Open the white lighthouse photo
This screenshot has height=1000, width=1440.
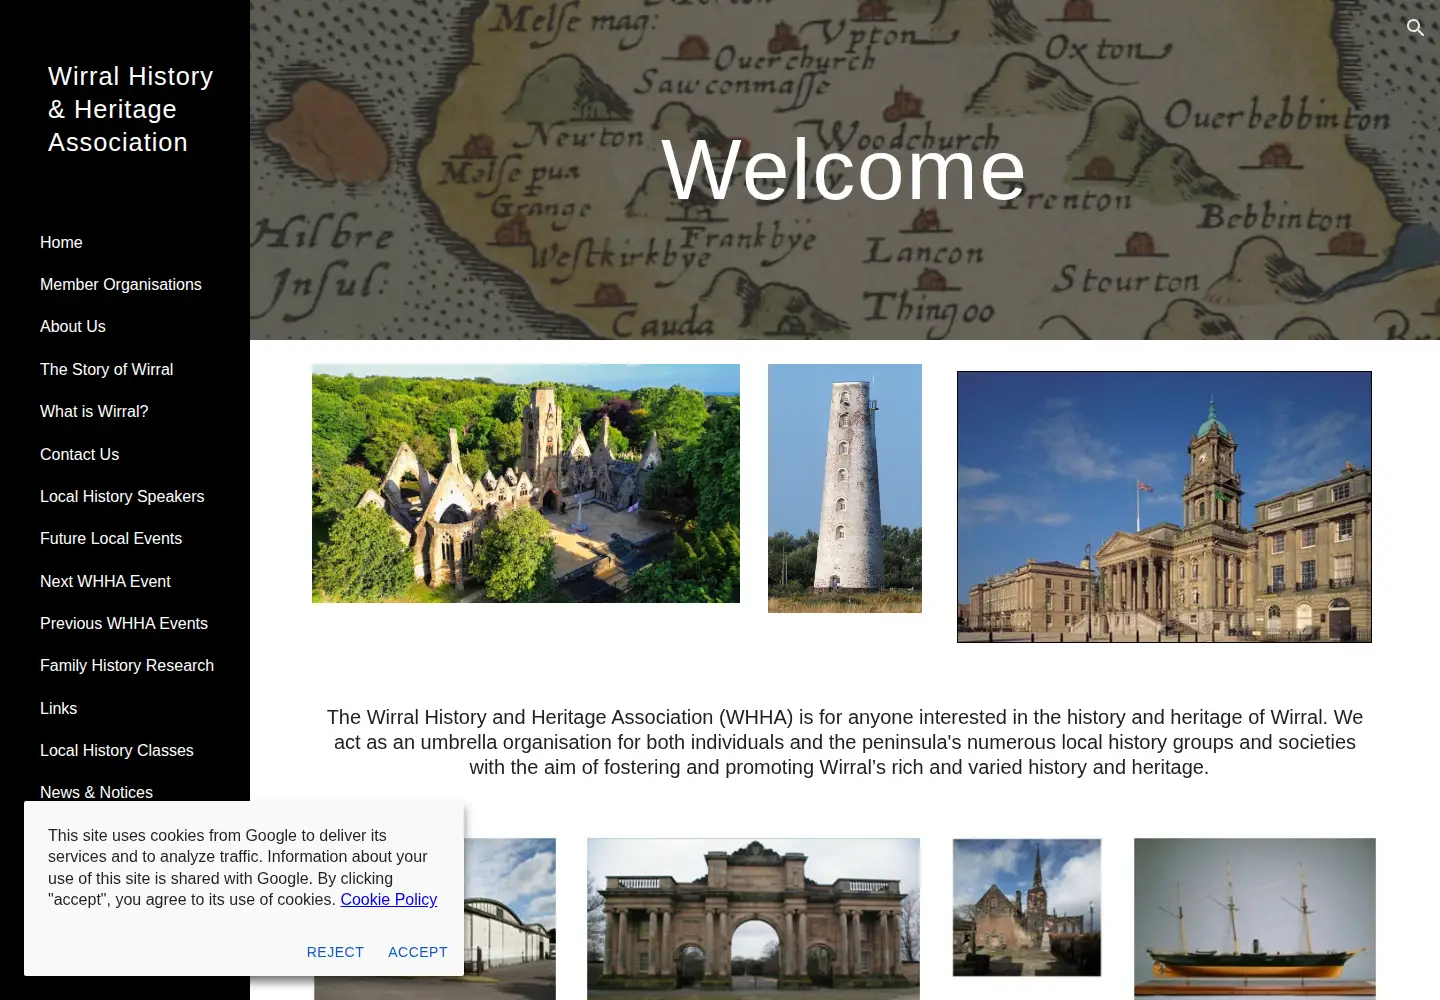click(845, 488)
